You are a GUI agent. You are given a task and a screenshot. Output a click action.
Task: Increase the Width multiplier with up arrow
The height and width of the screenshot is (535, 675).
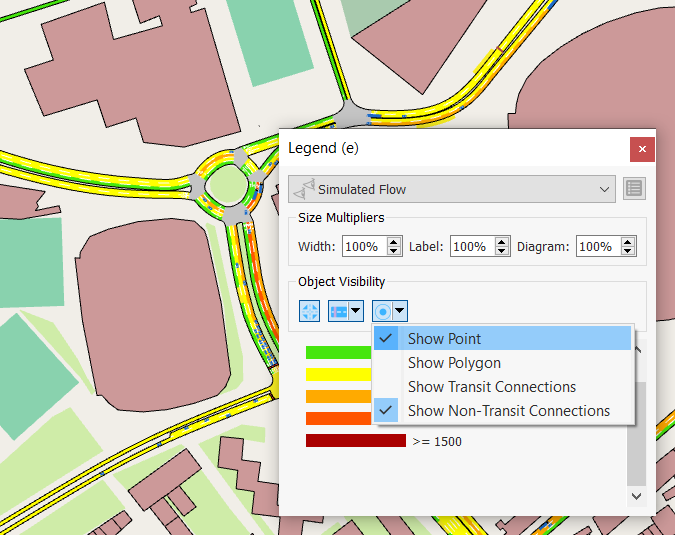pos(394,241)
